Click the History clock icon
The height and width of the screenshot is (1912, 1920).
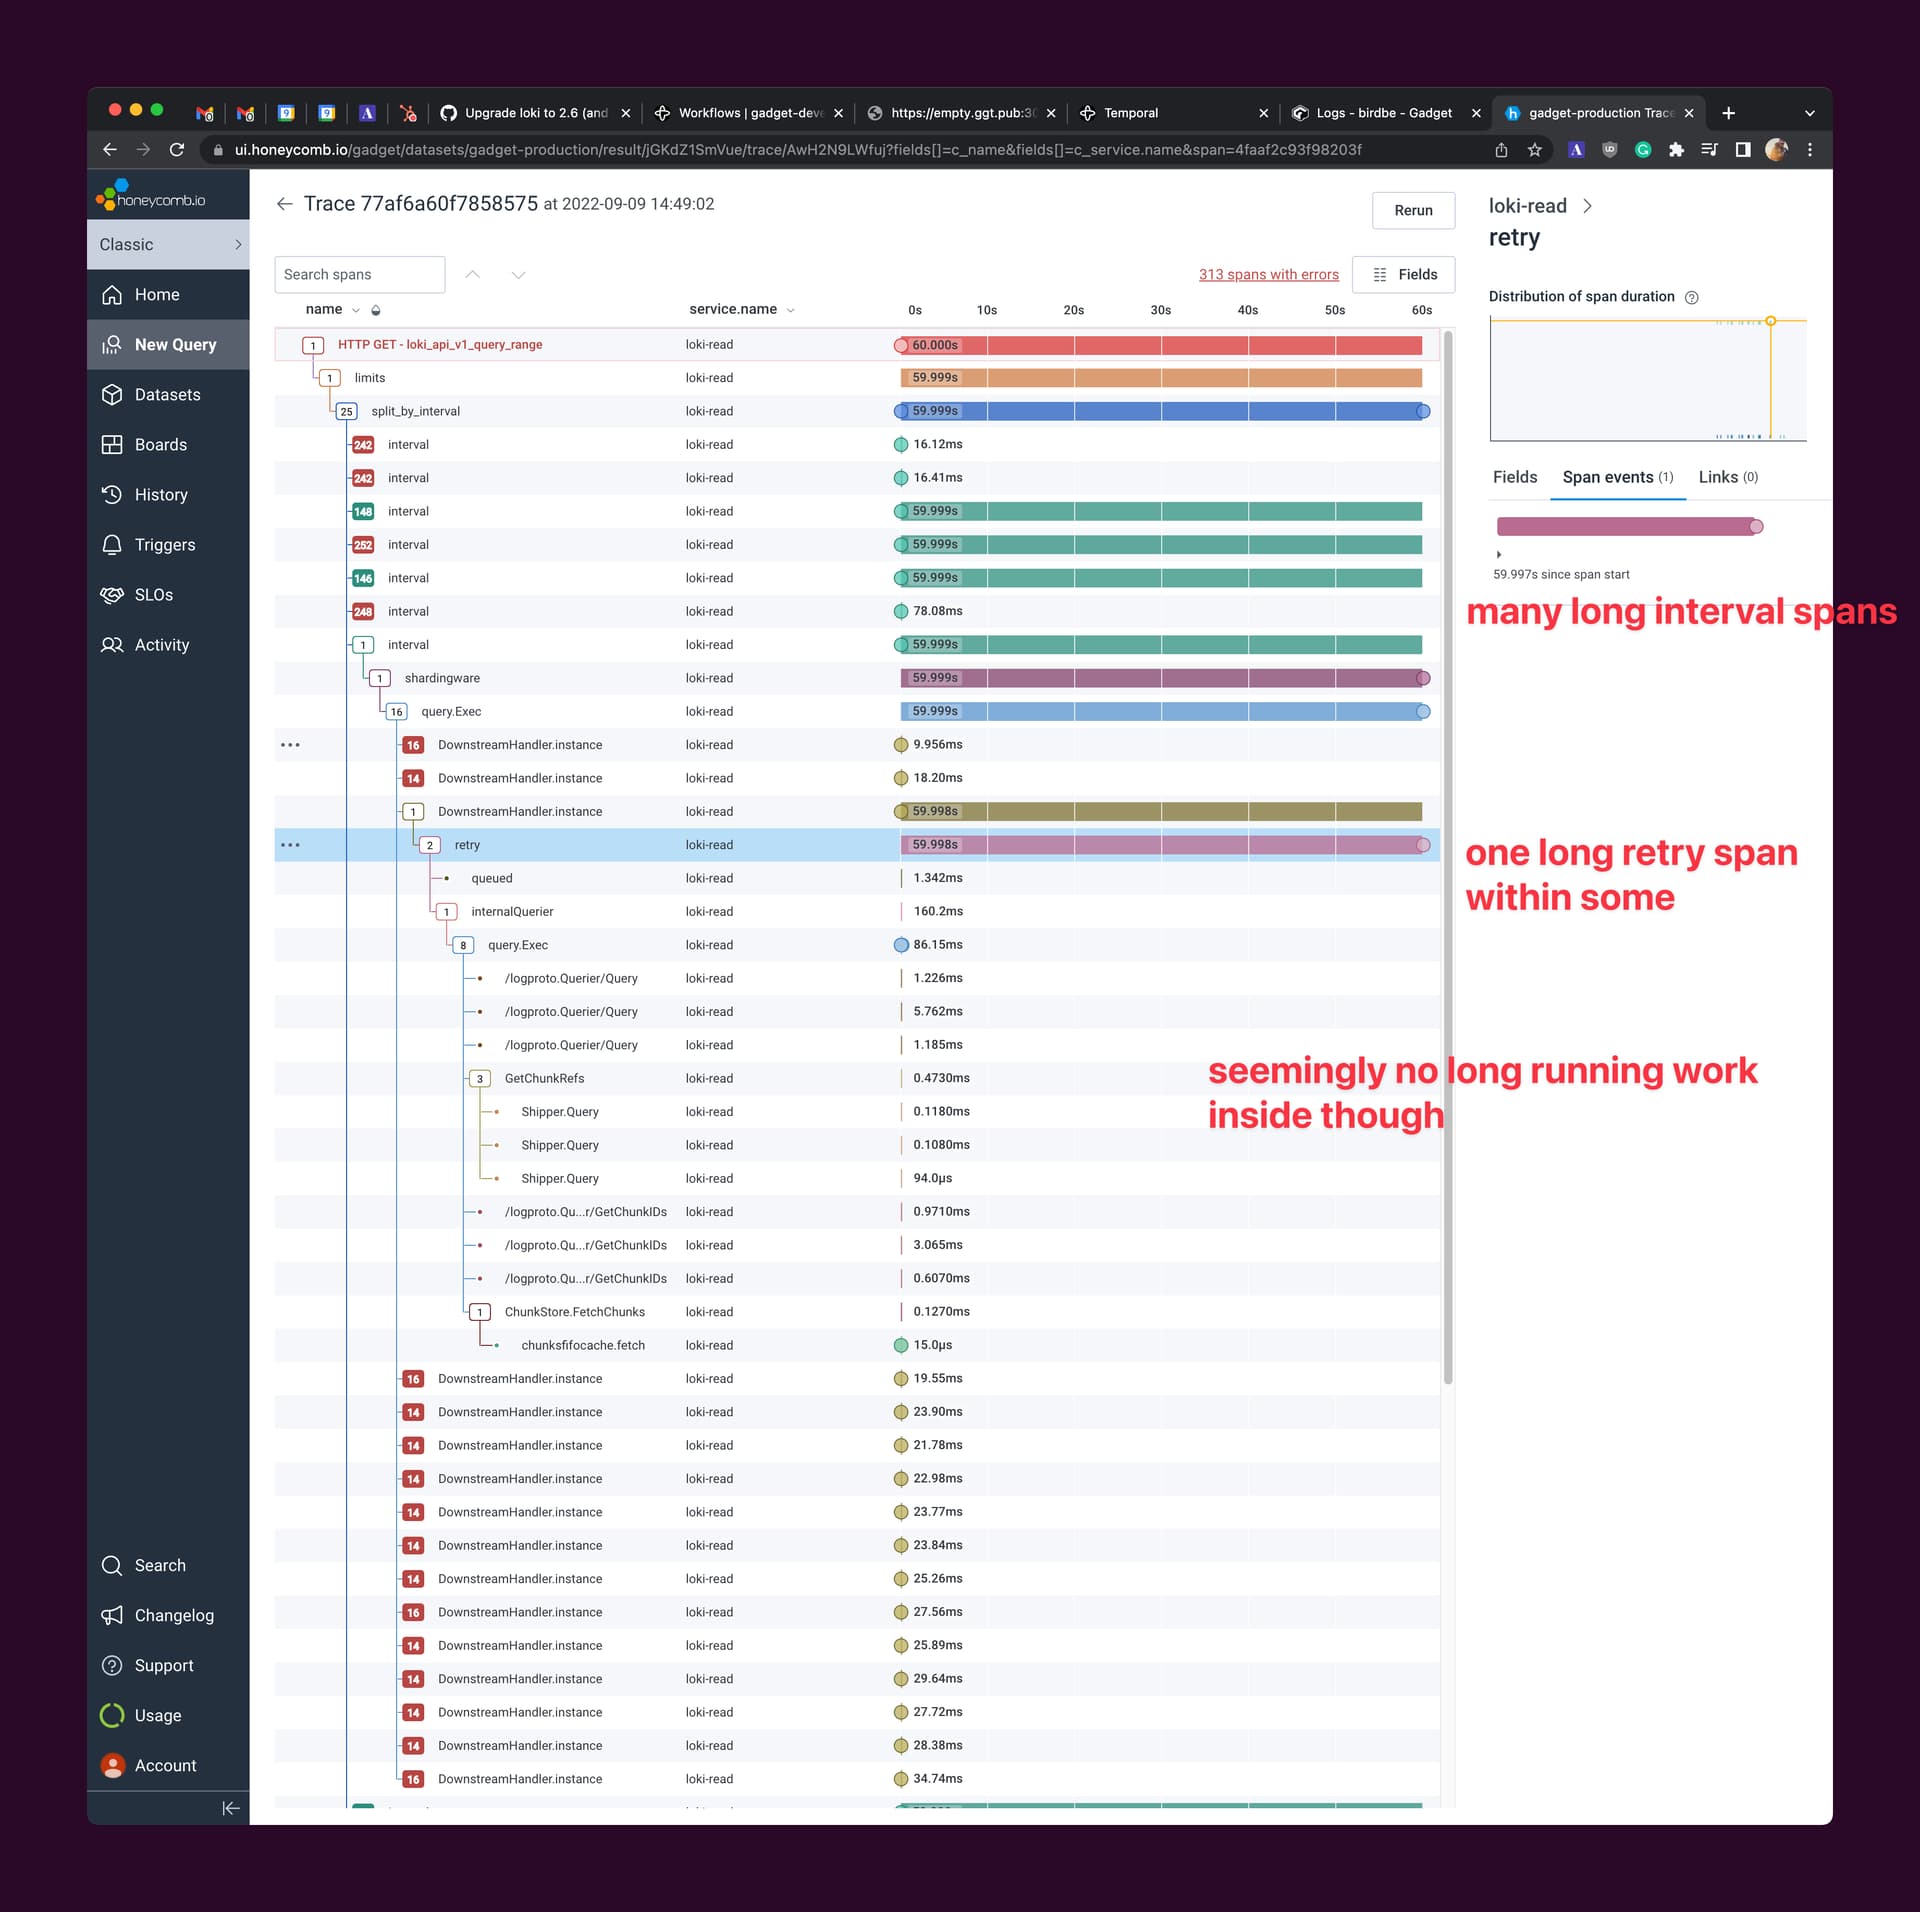[112, 495]
